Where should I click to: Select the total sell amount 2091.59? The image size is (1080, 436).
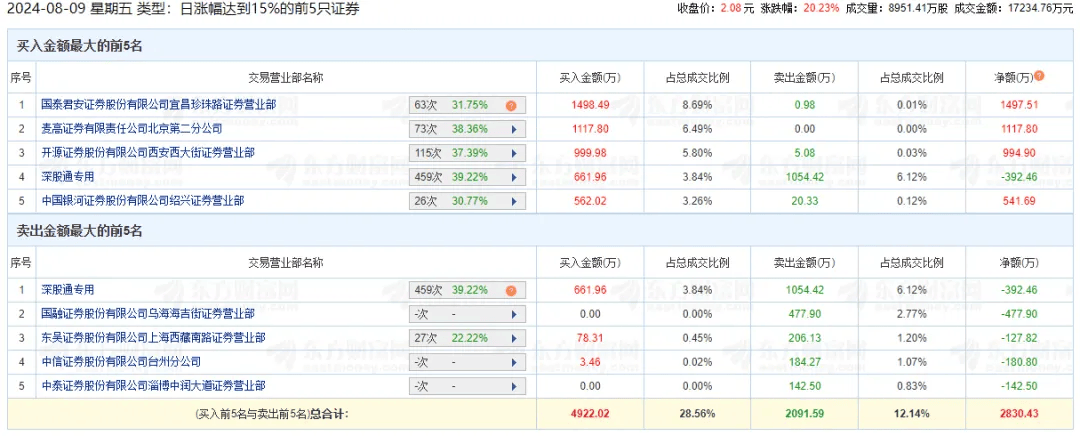pyautogui.click(x=804, y=413)
